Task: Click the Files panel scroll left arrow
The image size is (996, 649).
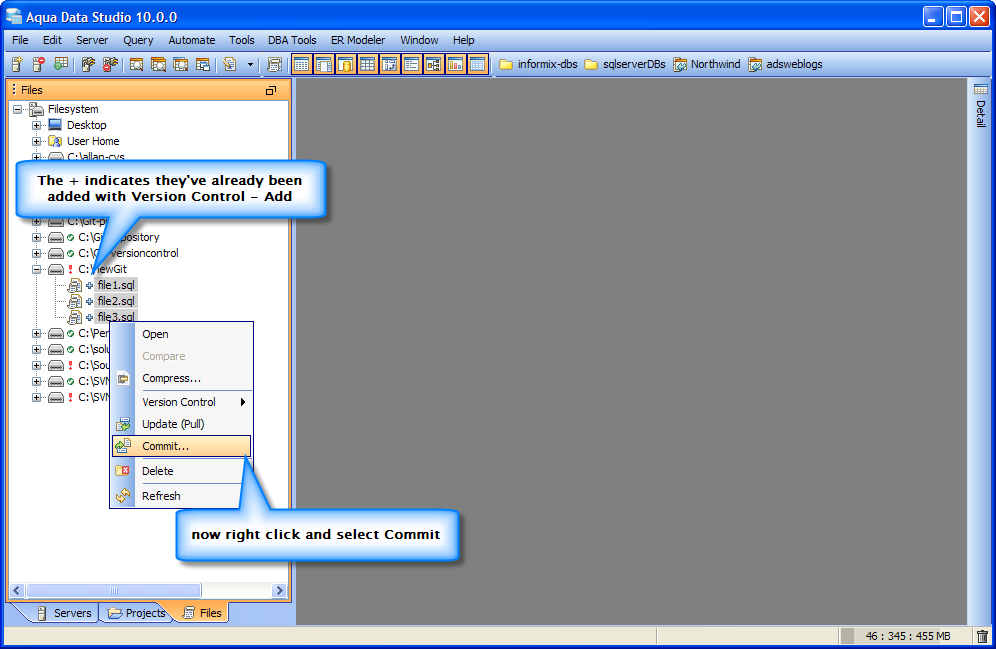Action: [17, 591]
